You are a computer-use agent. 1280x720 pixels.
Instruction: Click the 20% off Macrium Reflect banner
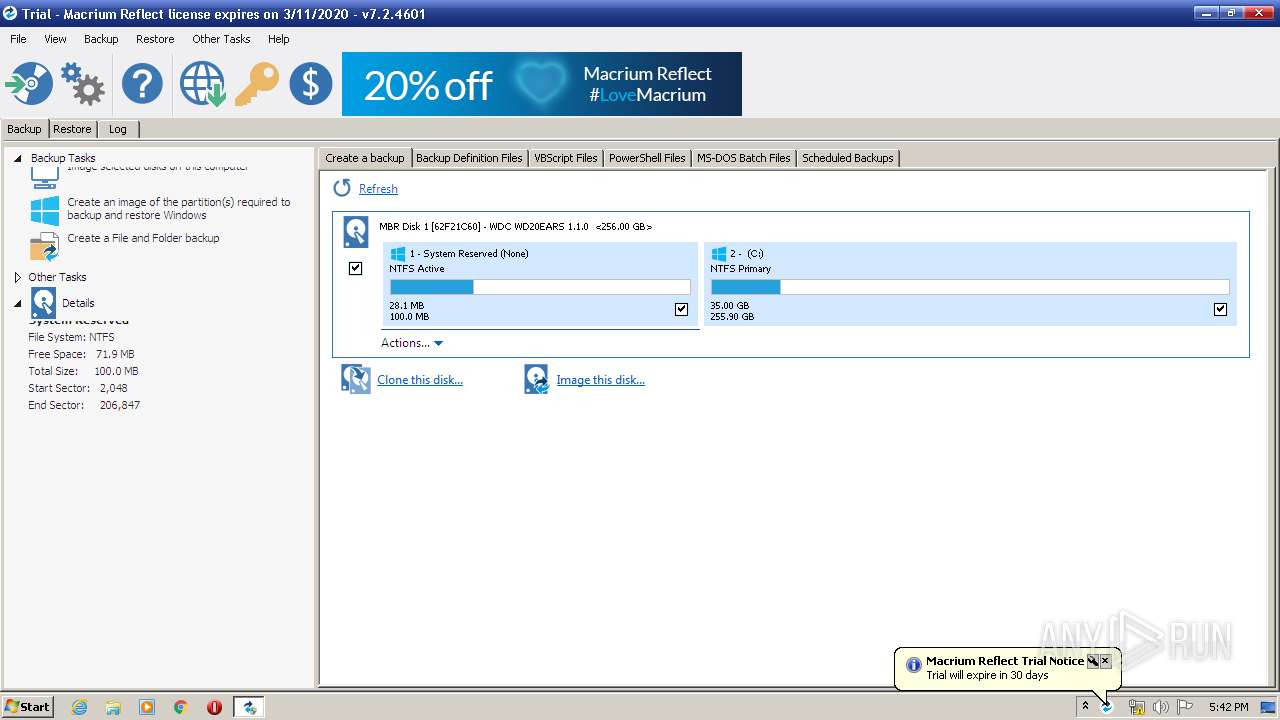click(542, 84)
